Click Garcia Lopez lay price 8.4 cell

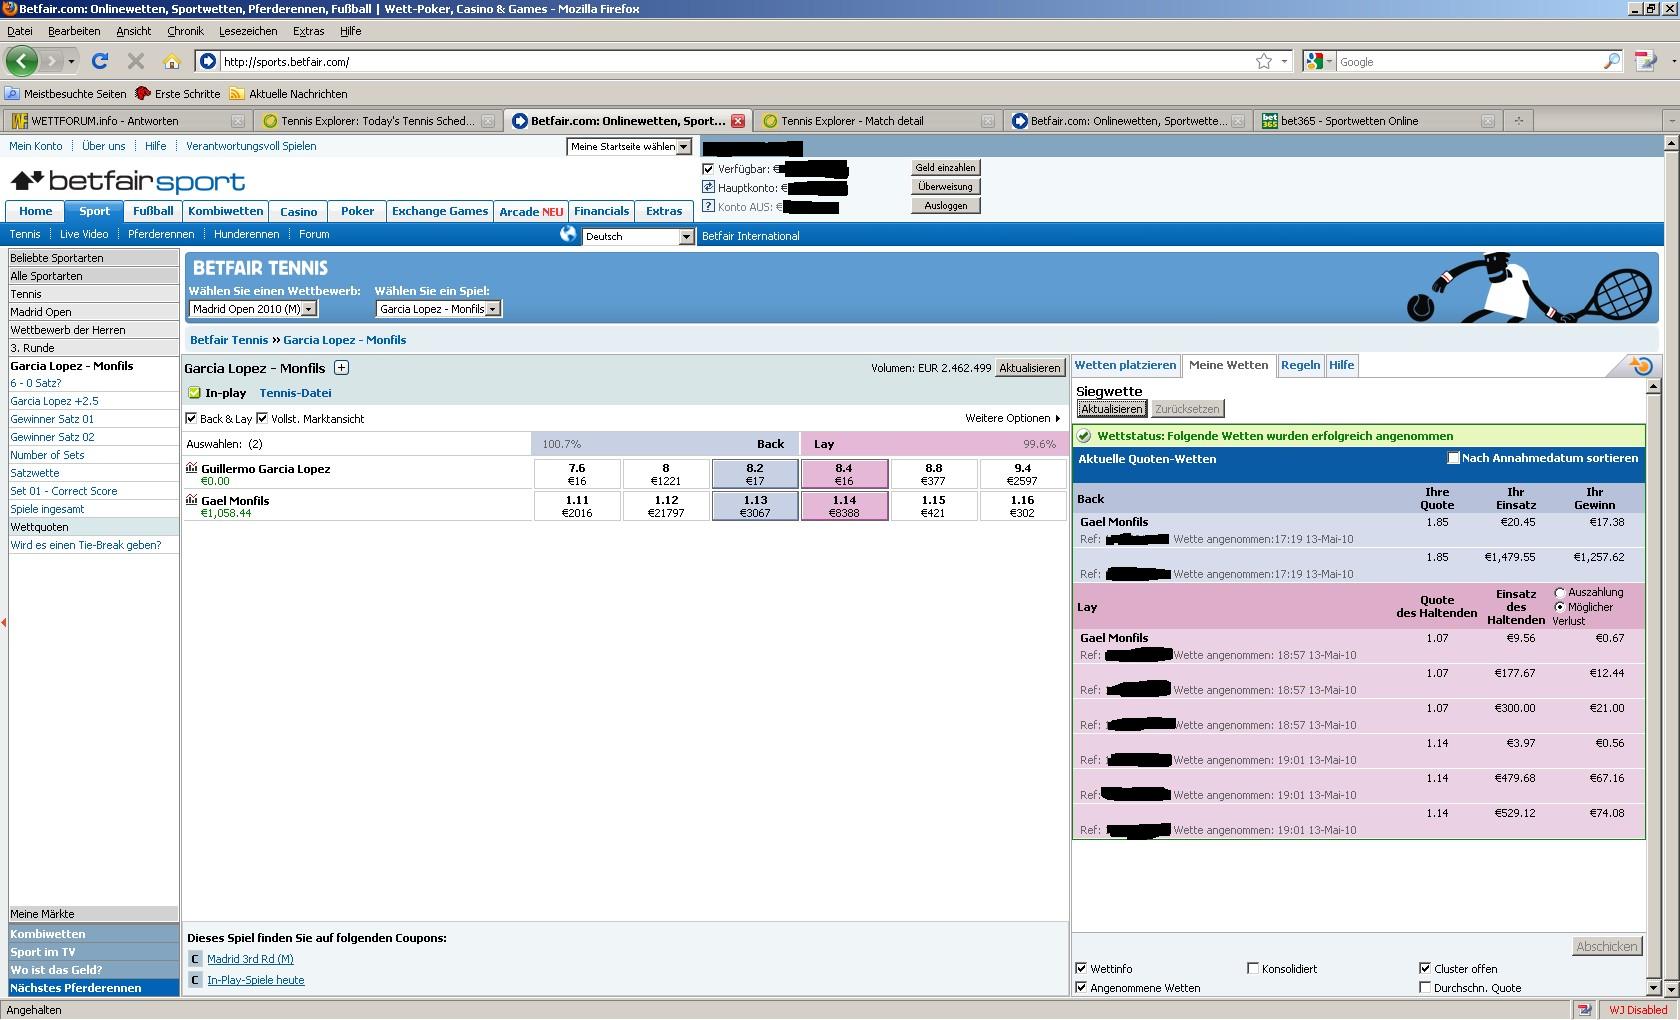point(844,474)
